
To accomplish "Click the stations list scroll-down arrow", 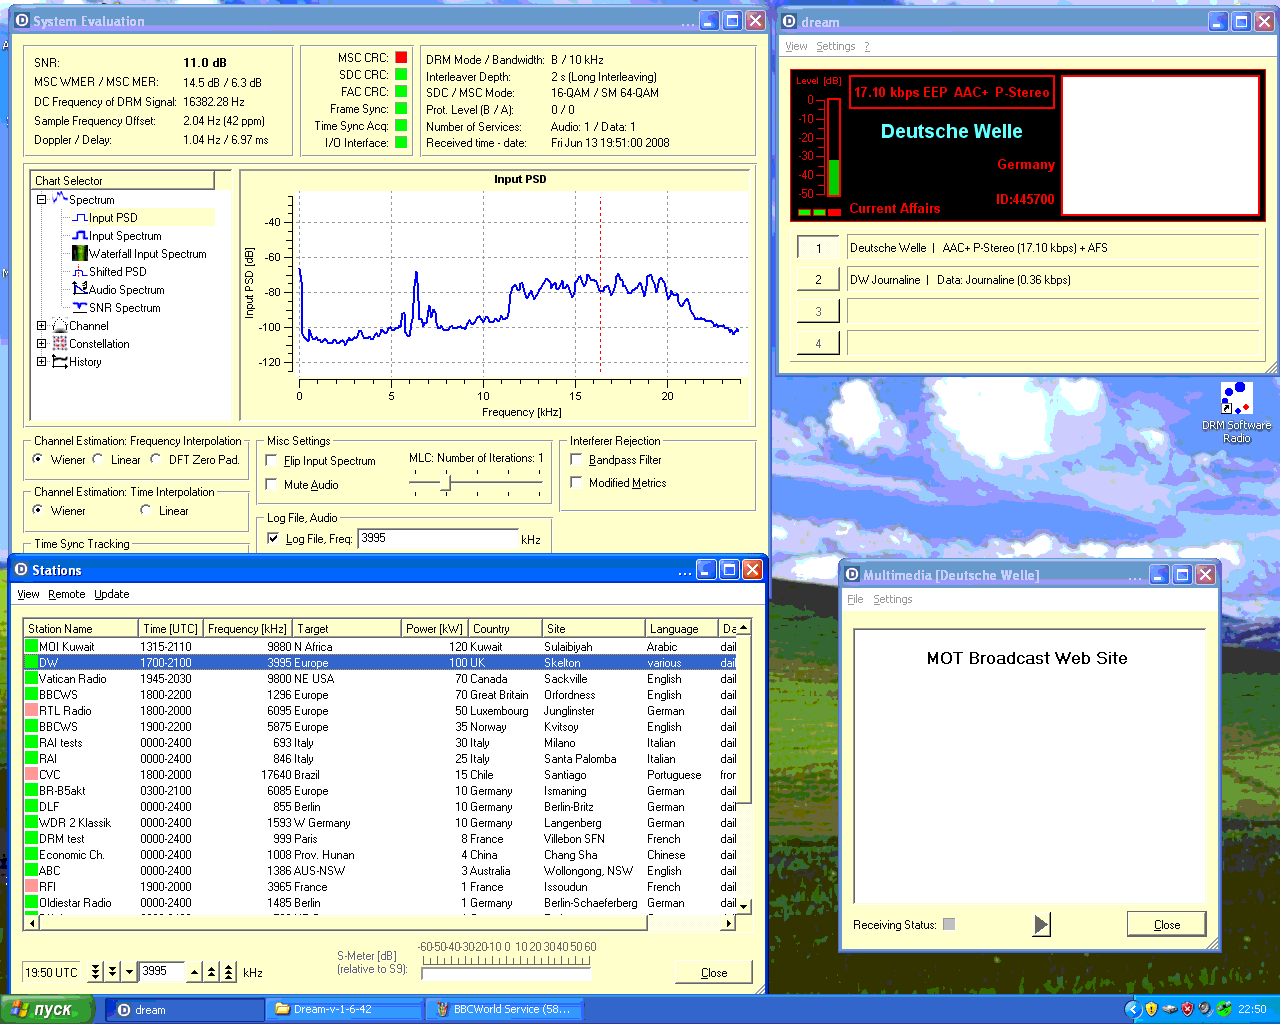I will [743, 907].
